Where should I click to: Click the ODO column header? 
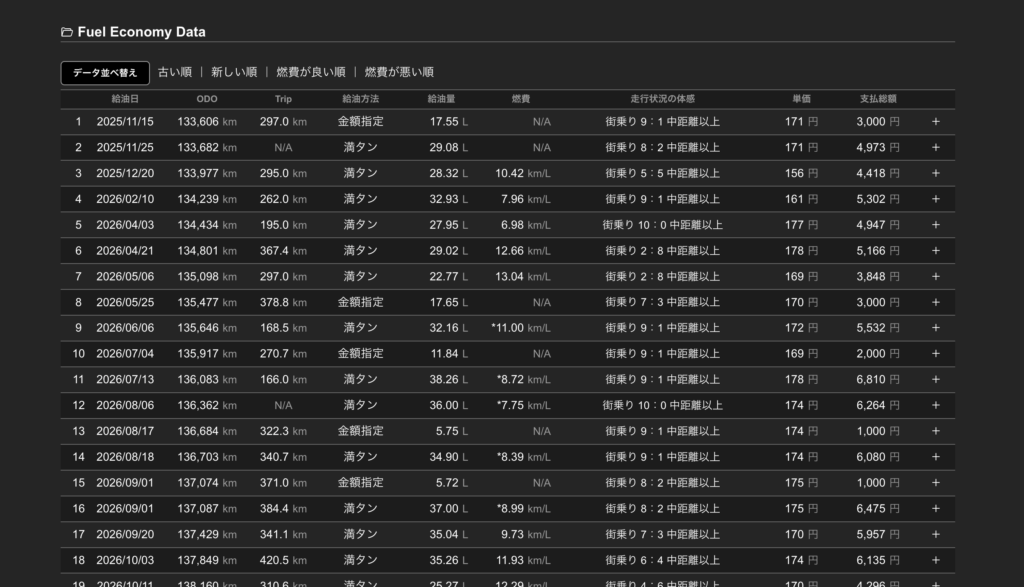click(x=207, y=99)
